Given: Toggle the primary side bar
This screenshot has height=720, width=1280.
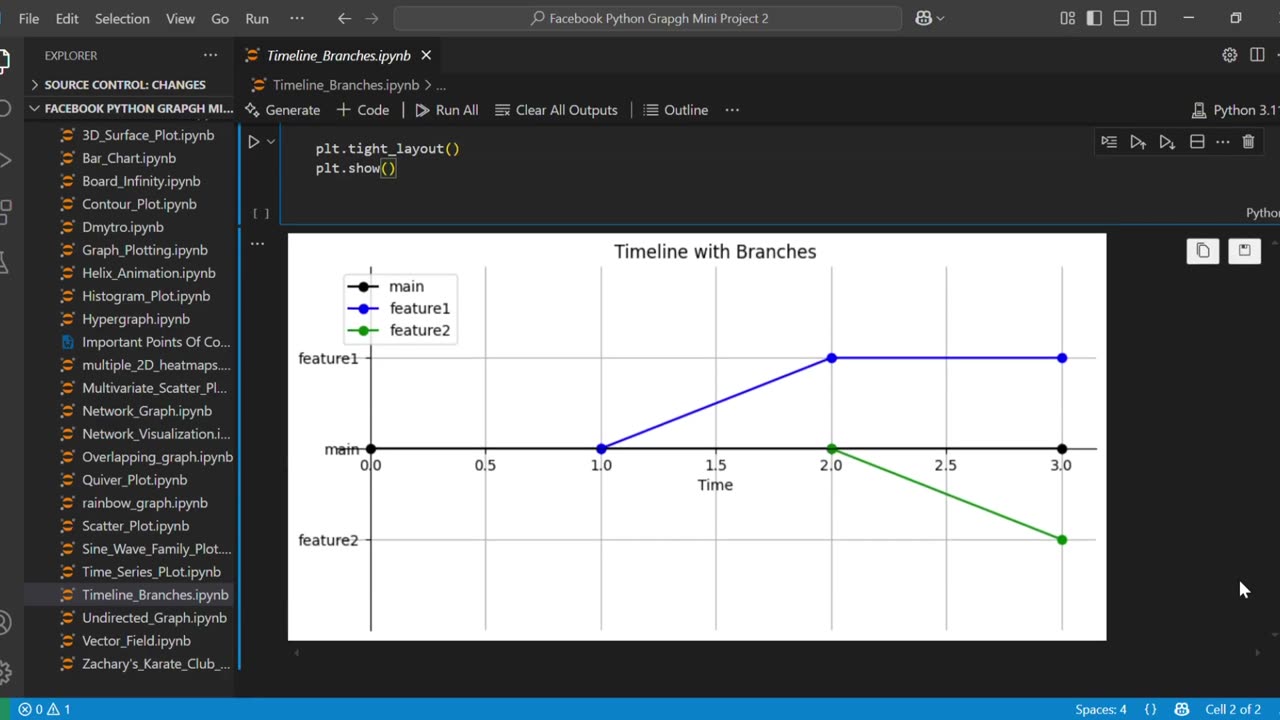Looking at the screenshot, I should pyautogui.click(x=1095, y=18).
